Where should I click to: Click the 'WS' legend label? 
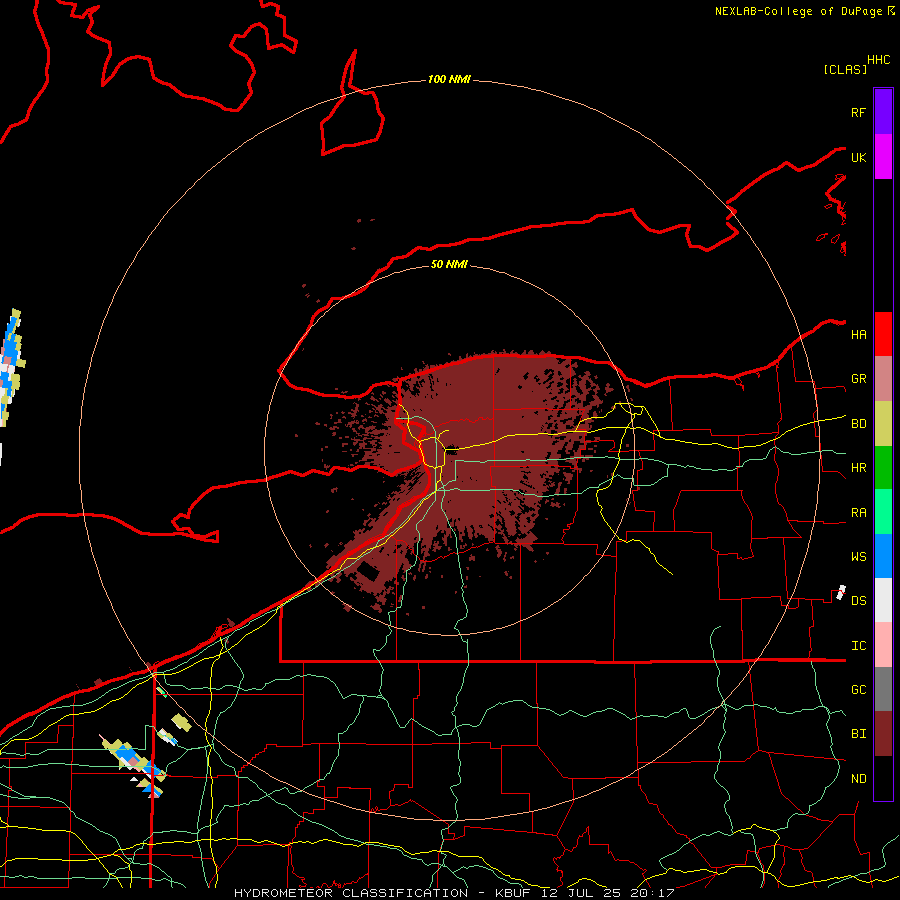click(x=858, y=557)
